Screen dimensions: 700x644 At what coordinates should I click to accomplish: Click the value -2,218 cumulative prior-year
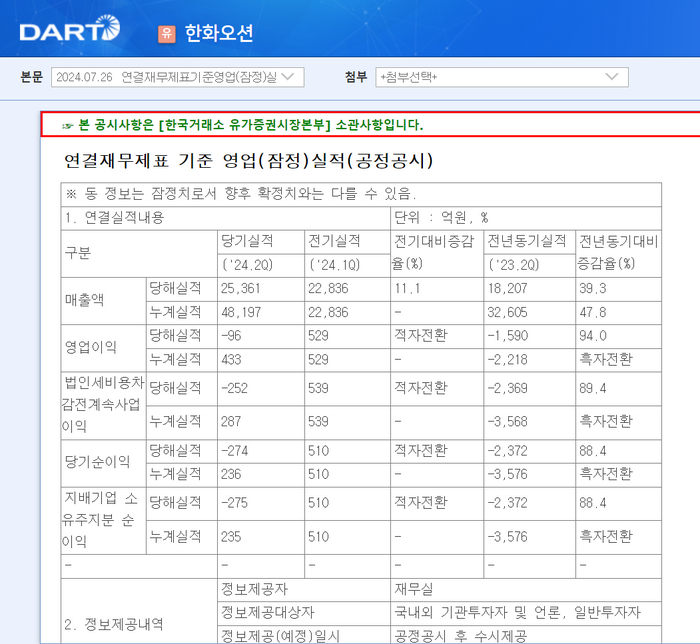coord(508,360)
